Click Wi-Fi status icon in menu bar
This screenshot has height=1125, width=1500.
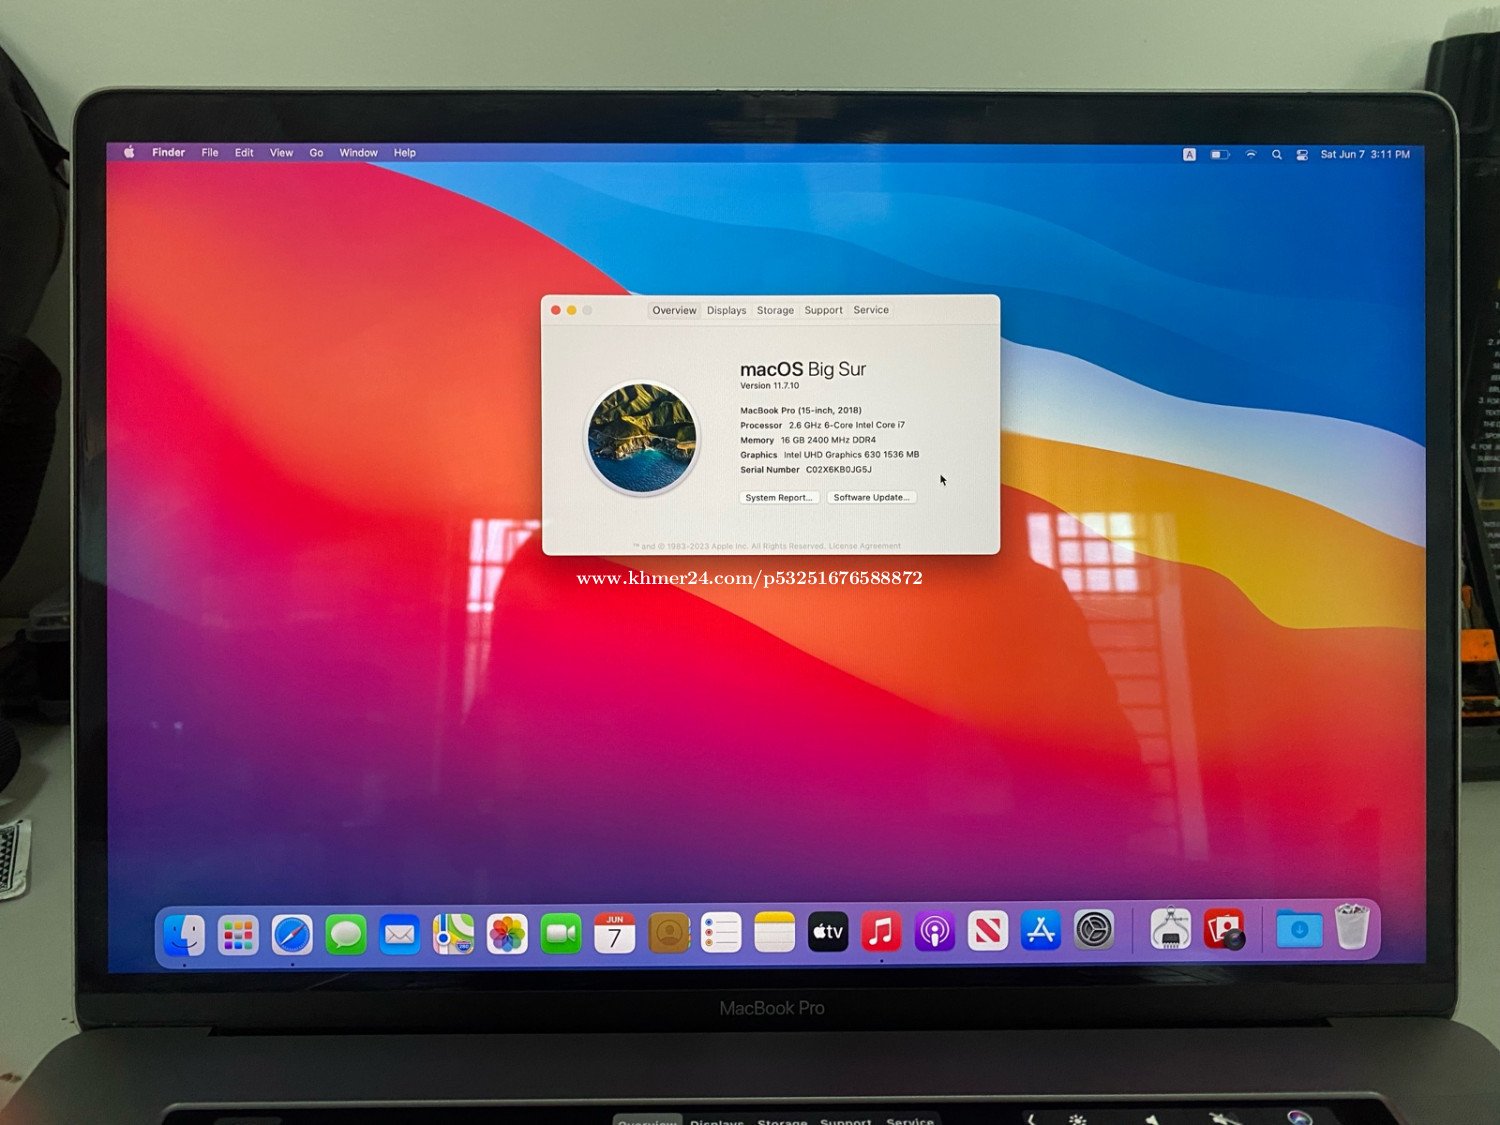pyautogui.click(x=1250, y=154)
